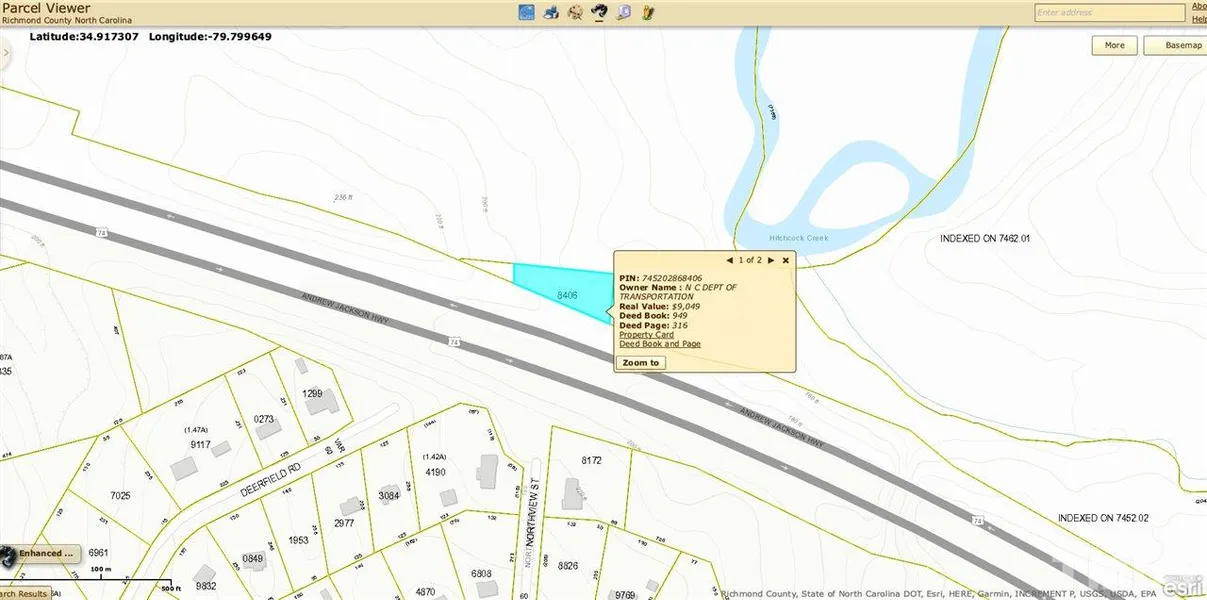Viewport: 1207px width, 600px height.
Task: Click the About link in the header
Action: (x=1198, y=6)
